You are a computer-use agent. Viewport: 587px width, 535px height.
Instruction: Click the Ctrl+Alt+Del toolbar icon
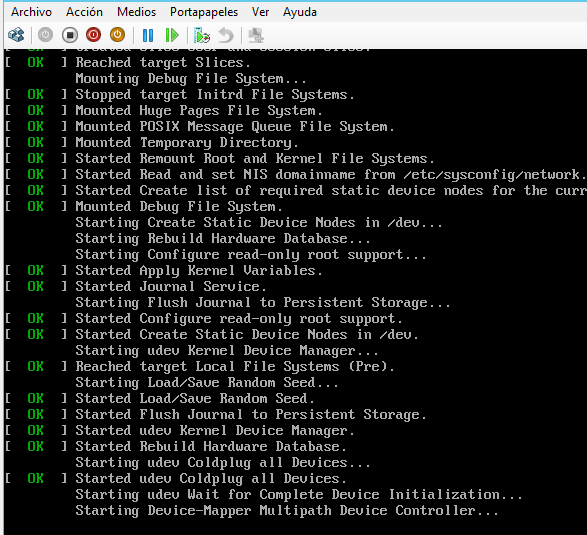click(x=16, y=35)
